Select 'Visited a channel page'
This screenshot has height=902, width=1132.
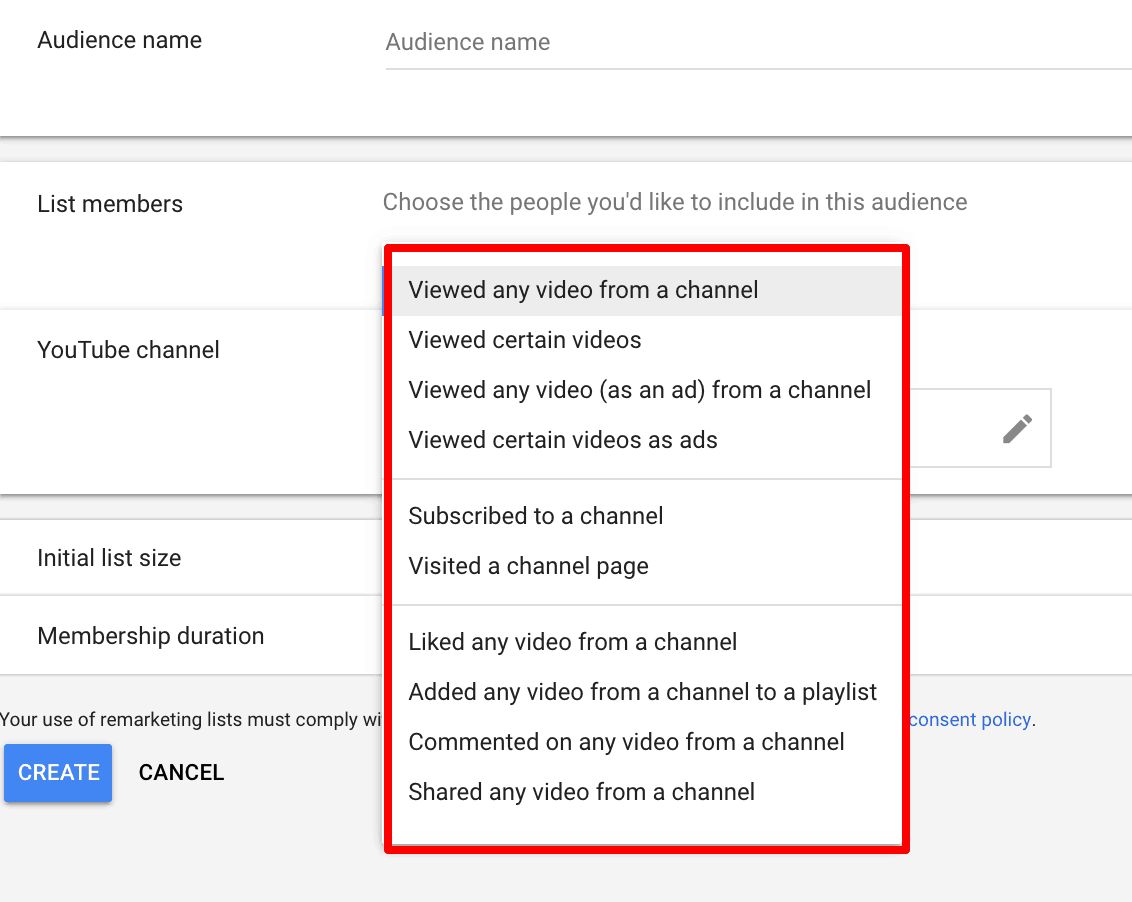[x=647, y=565]
